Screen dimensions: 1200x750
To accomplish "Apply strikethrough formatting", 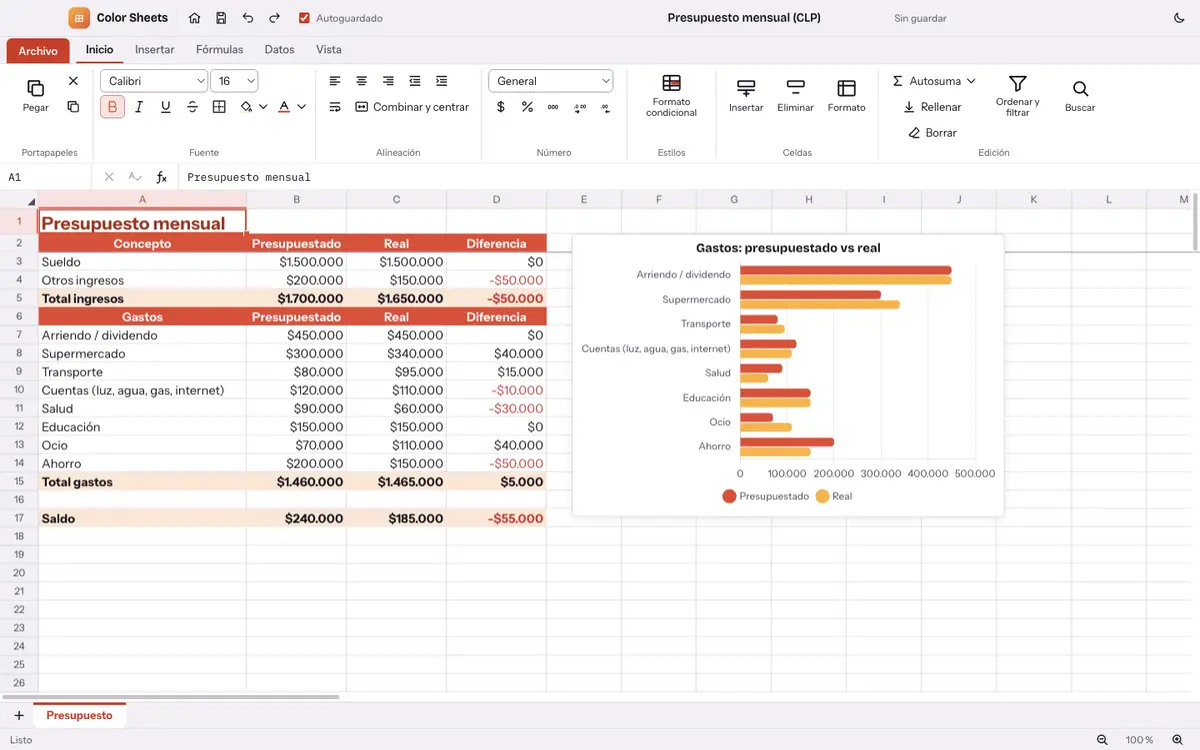I will [x=192, y=107].
